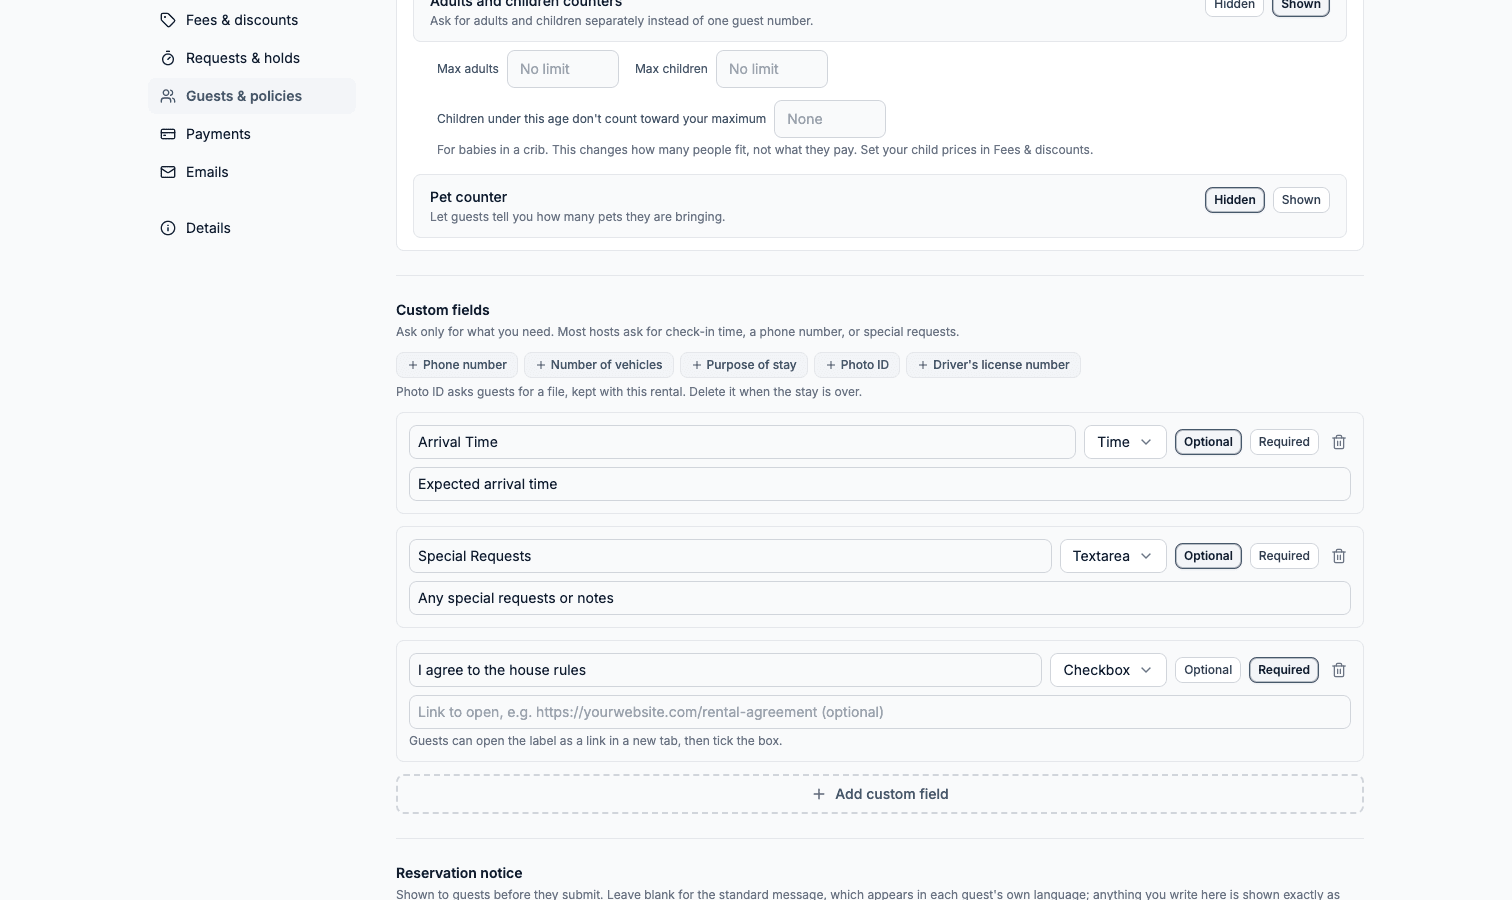Remove the house rules checkbox field
Image resolution: width=1512 pixels, height=900 pixels.
tap(1339, 670)
